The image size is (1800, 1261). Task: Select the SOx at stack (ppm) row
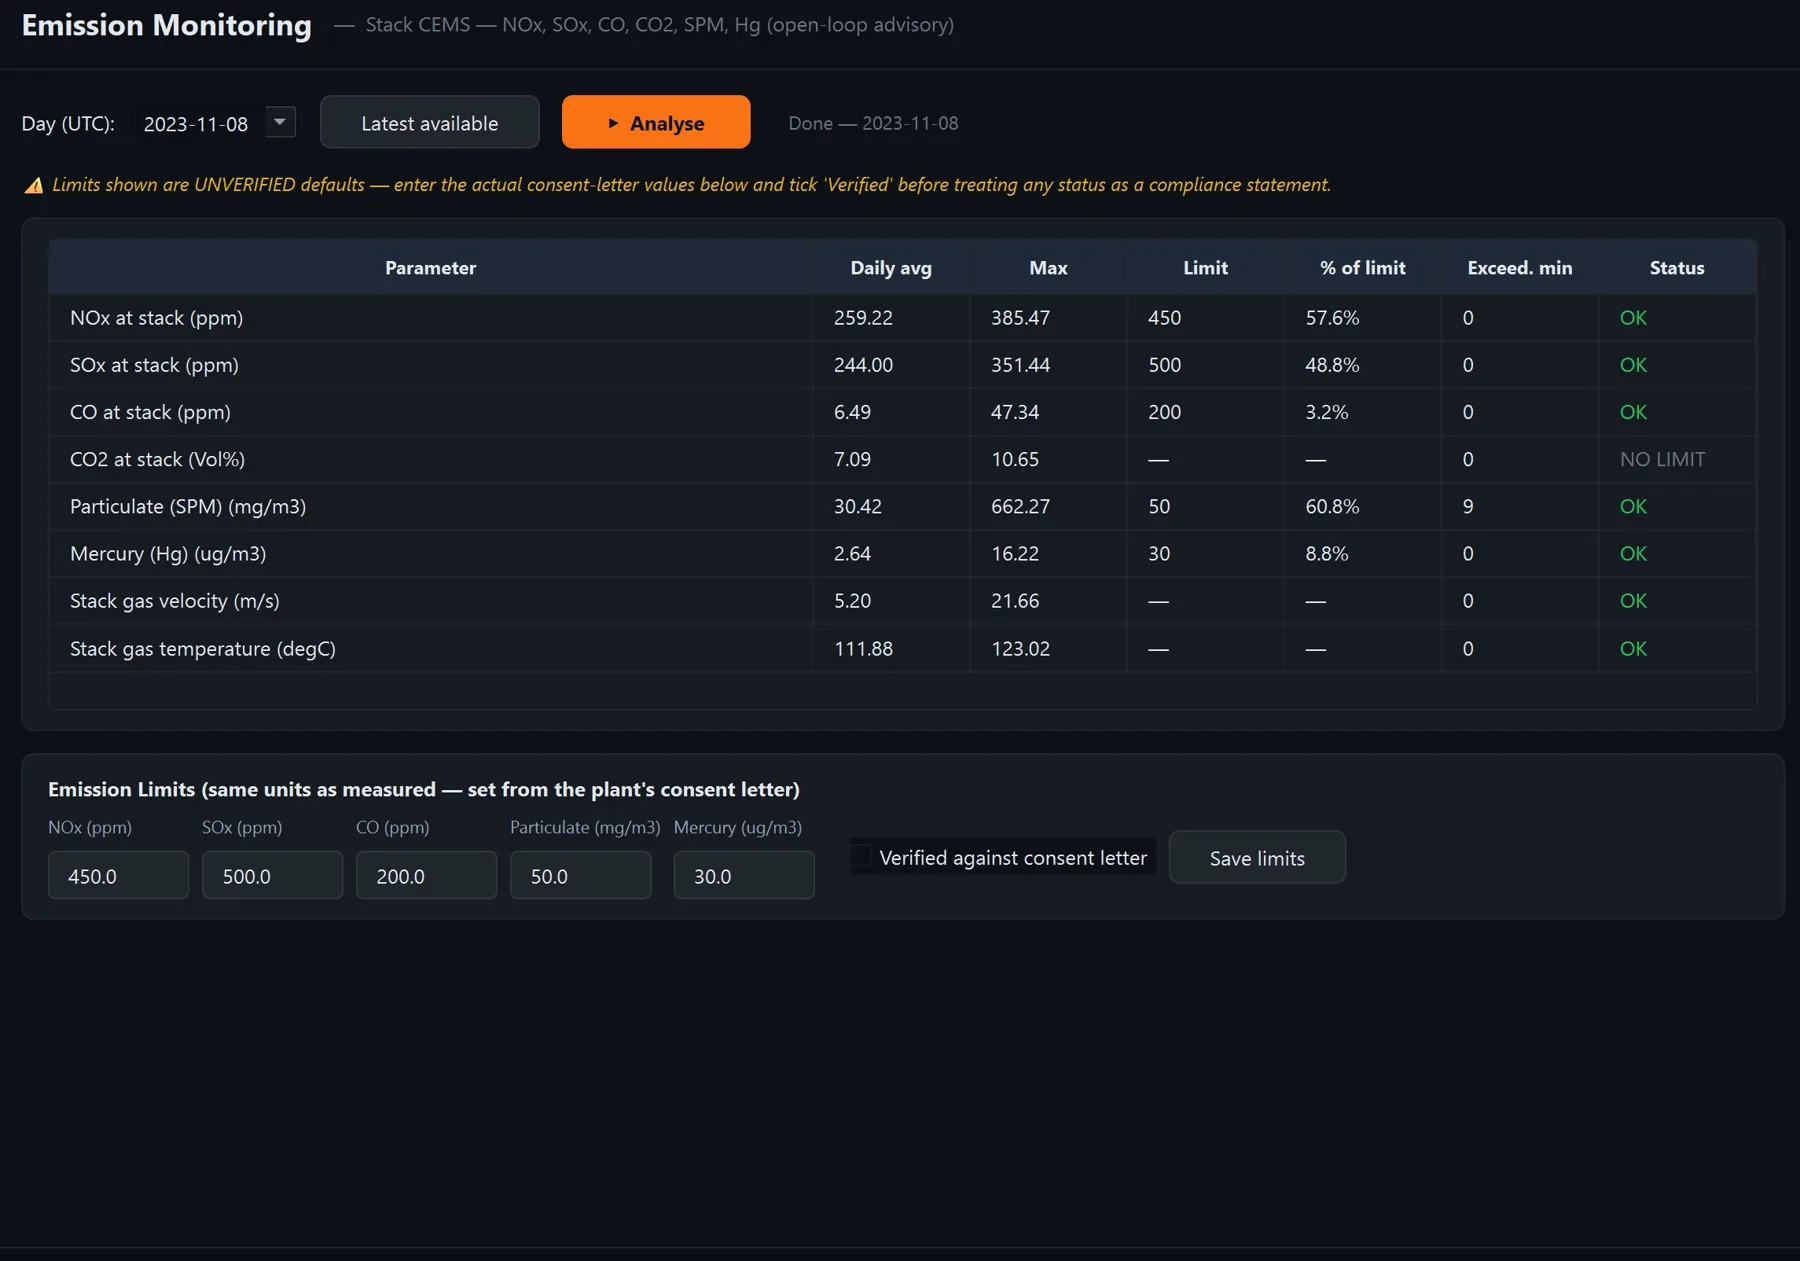[x=902, y=364]
